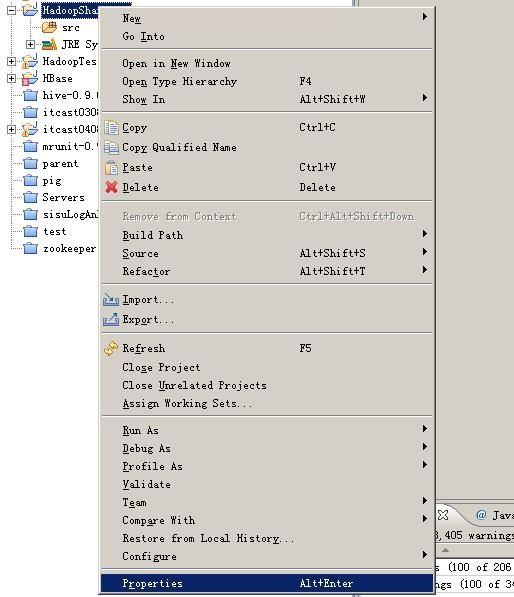514x597 pixels.
Task: Expand the HBase project node
Action: (x=11, y=78)
